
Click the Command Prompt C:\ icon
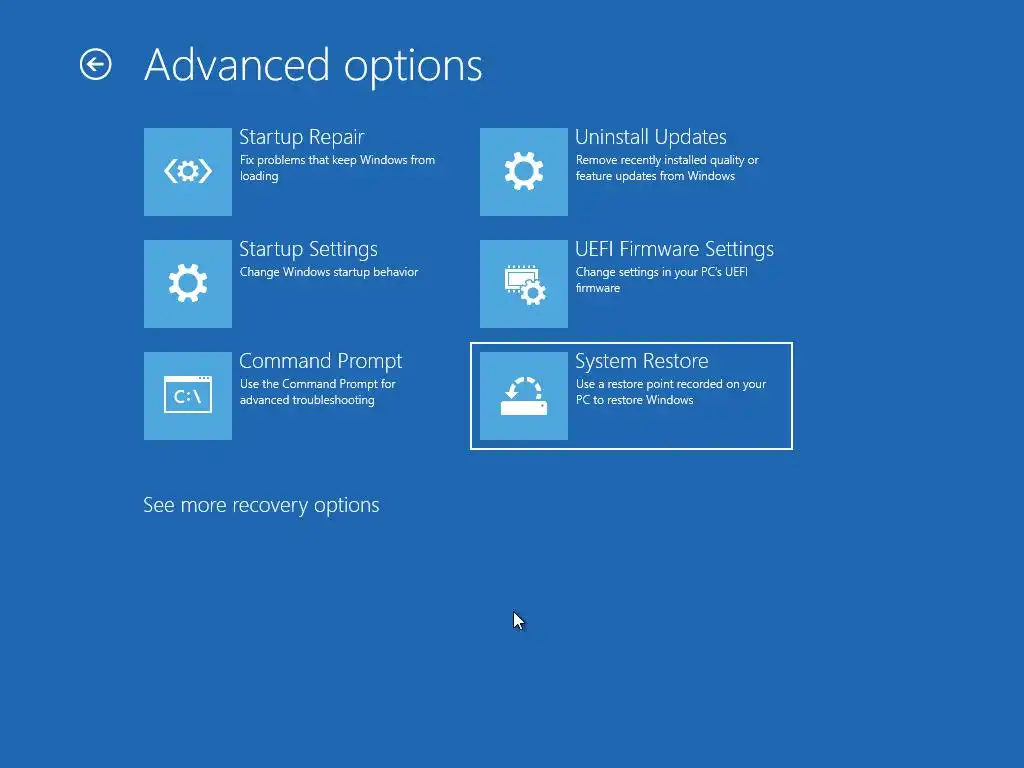point(188,396)
